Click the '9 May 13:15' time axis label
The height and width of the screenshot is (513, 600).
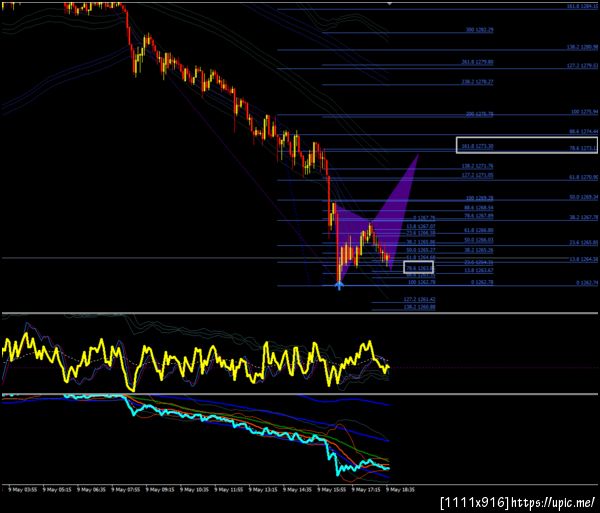pyautogui.click(x=263, y=490)
